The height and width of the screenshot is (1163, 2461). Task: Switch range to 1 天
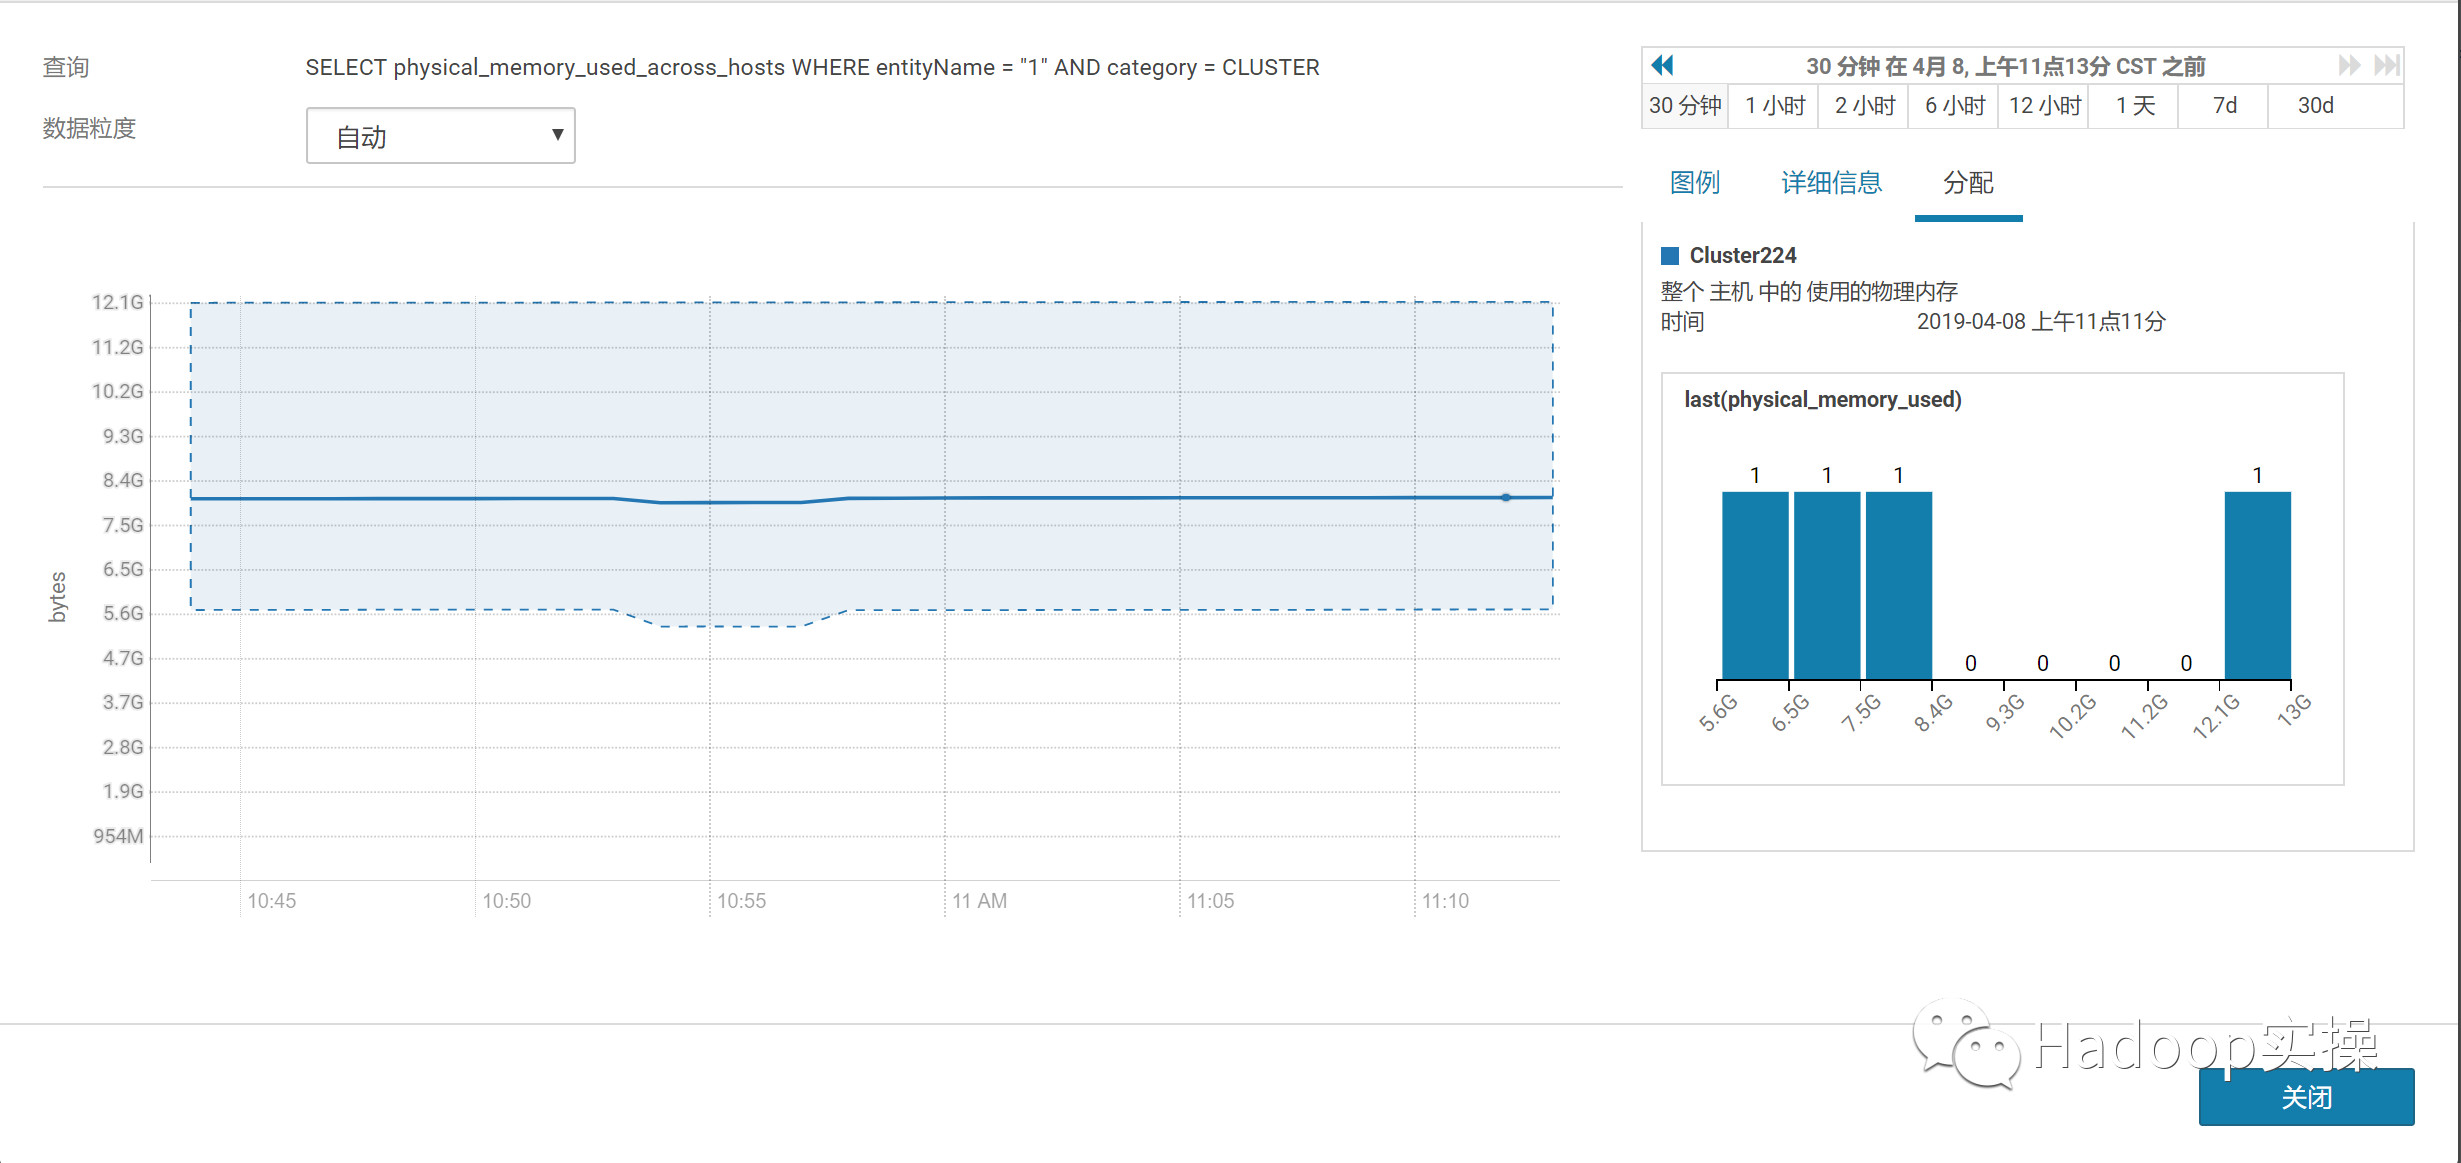(x=2135, y=106)
